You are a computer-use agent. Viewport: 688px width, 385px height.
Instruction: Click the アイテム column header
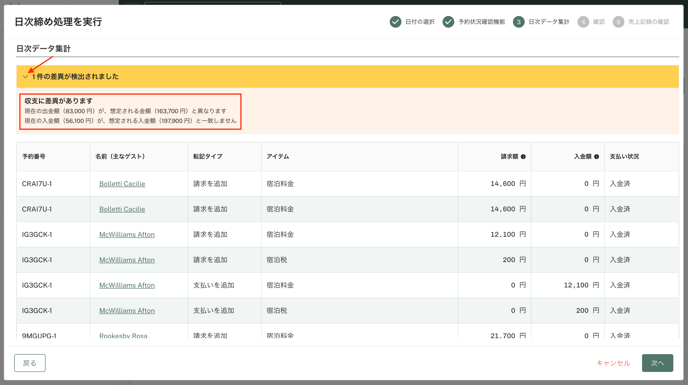278,157
